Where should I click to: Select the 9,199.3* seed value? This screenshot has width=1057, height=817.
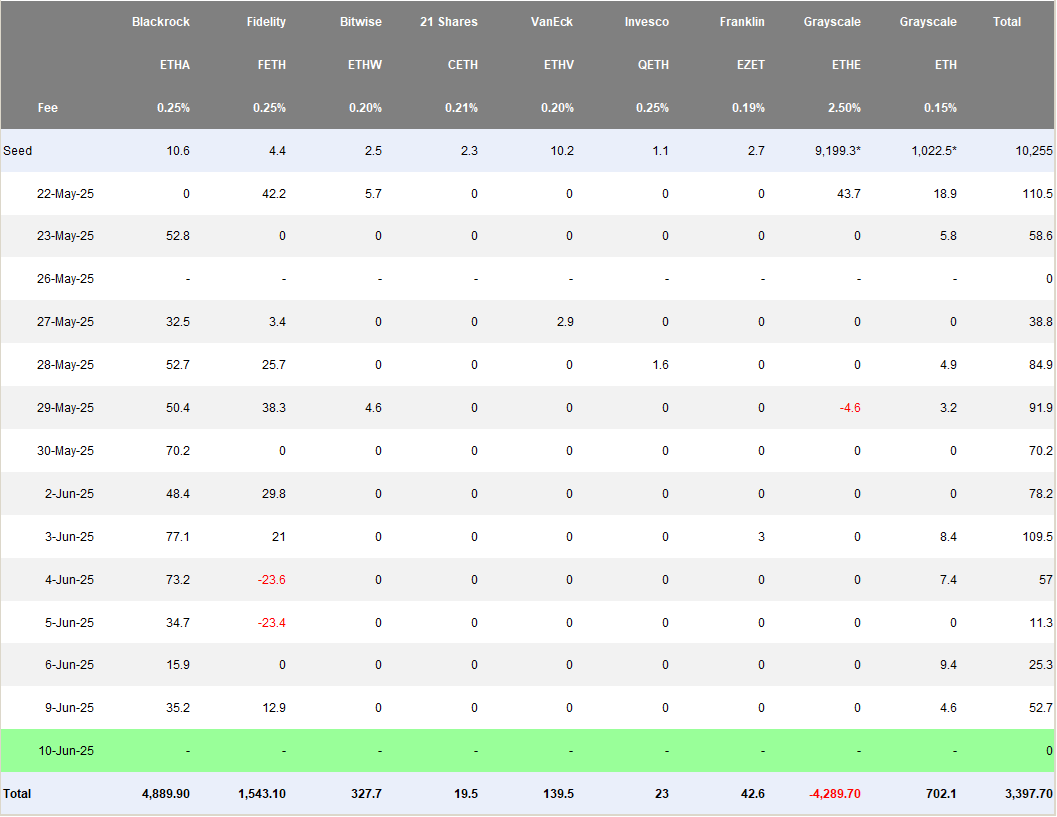click(837, 150)
